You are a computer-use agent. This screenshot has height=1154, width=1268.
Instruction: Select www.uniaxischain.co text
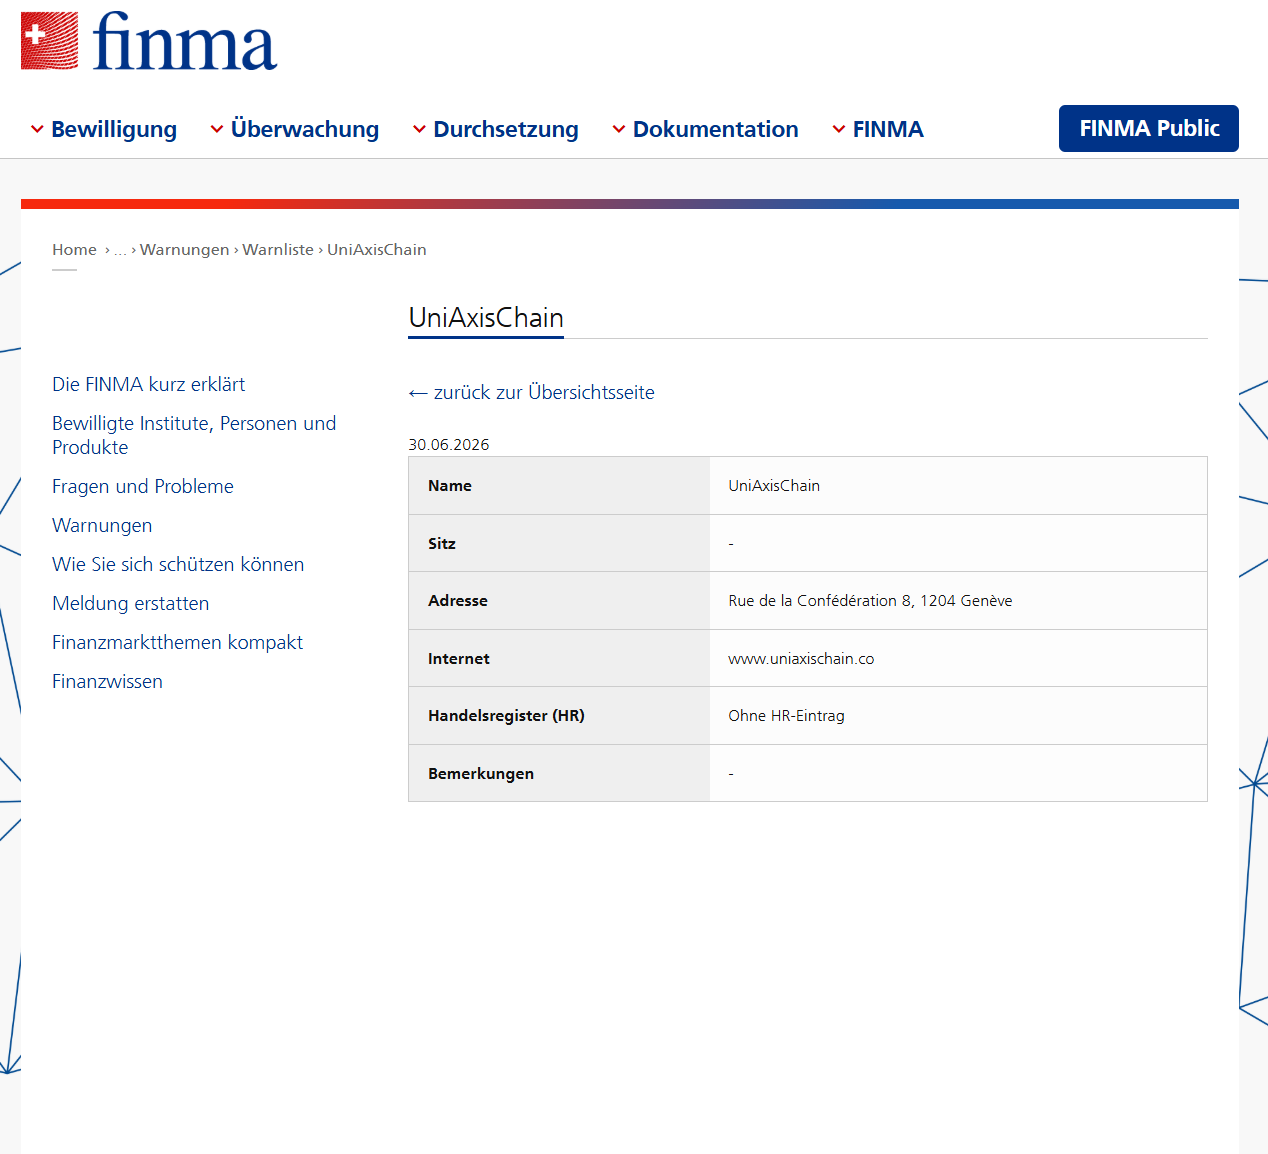point(801,659)
